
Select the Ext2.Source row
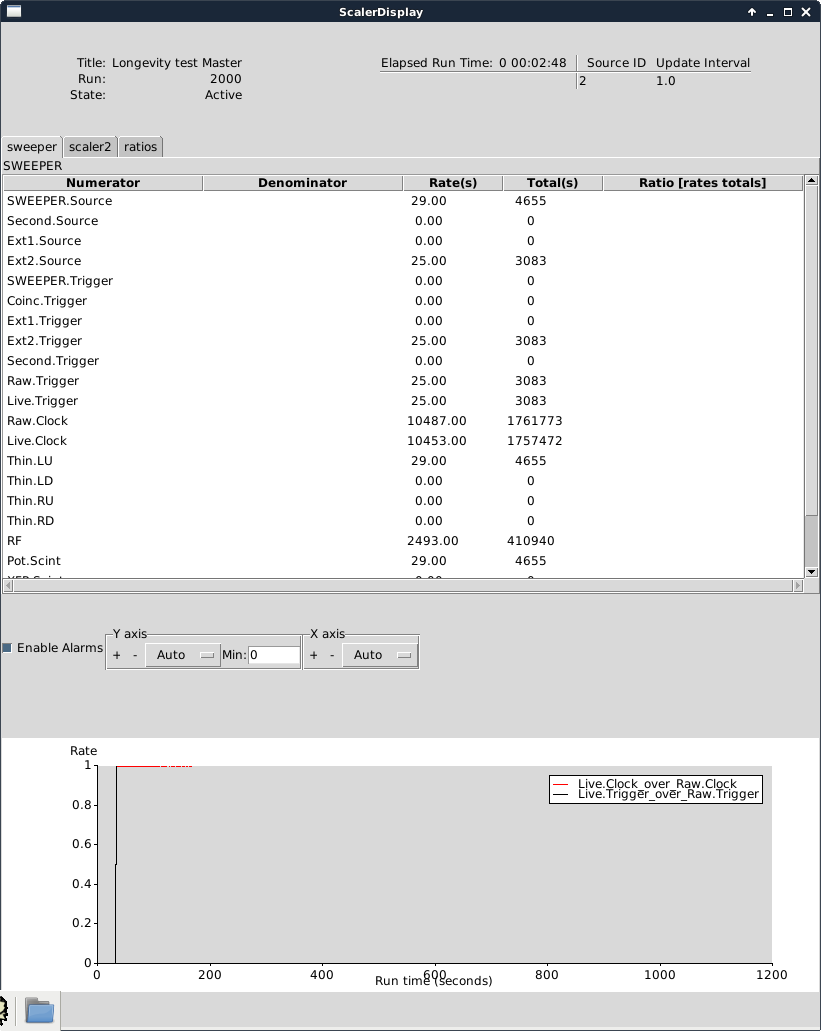pyautogui.click(x=404, y=261)
